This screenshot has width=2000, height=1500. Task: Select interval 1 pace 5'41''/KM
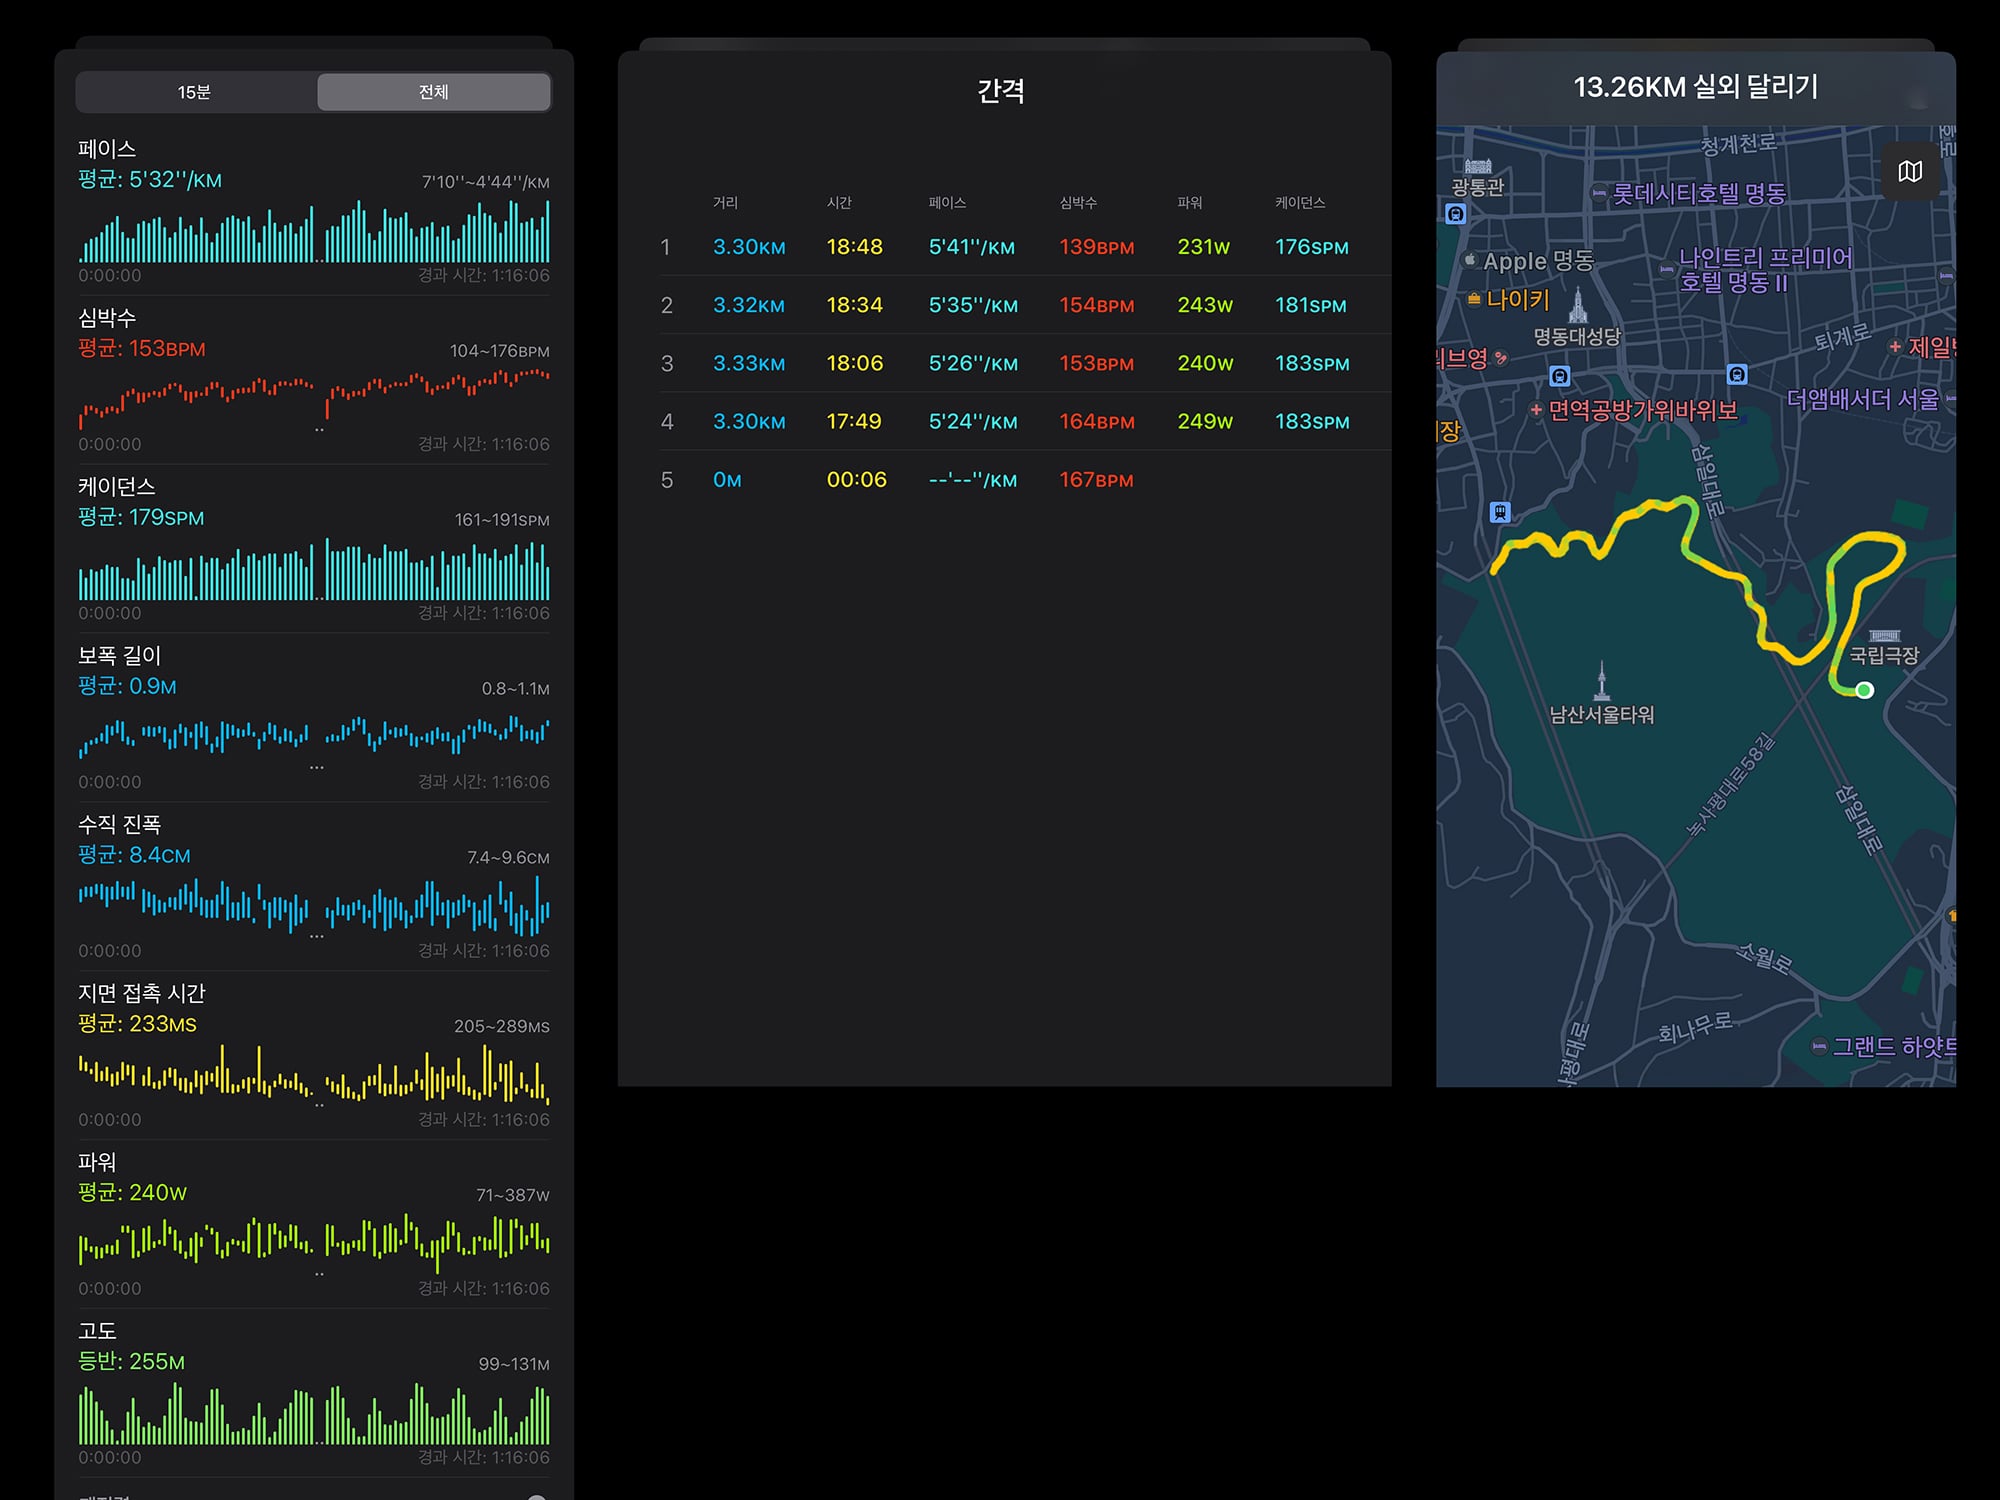972,247
